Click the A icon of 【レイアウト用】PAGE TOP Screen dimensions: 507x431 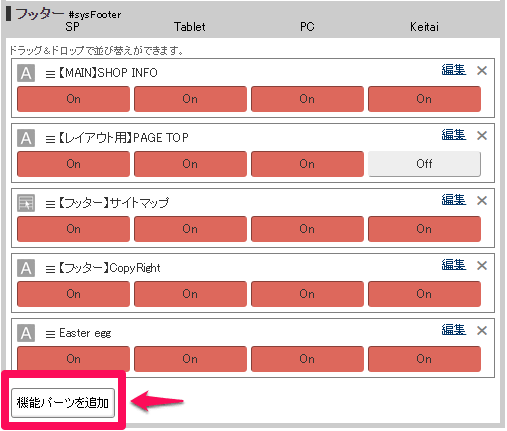click(26, 138)
